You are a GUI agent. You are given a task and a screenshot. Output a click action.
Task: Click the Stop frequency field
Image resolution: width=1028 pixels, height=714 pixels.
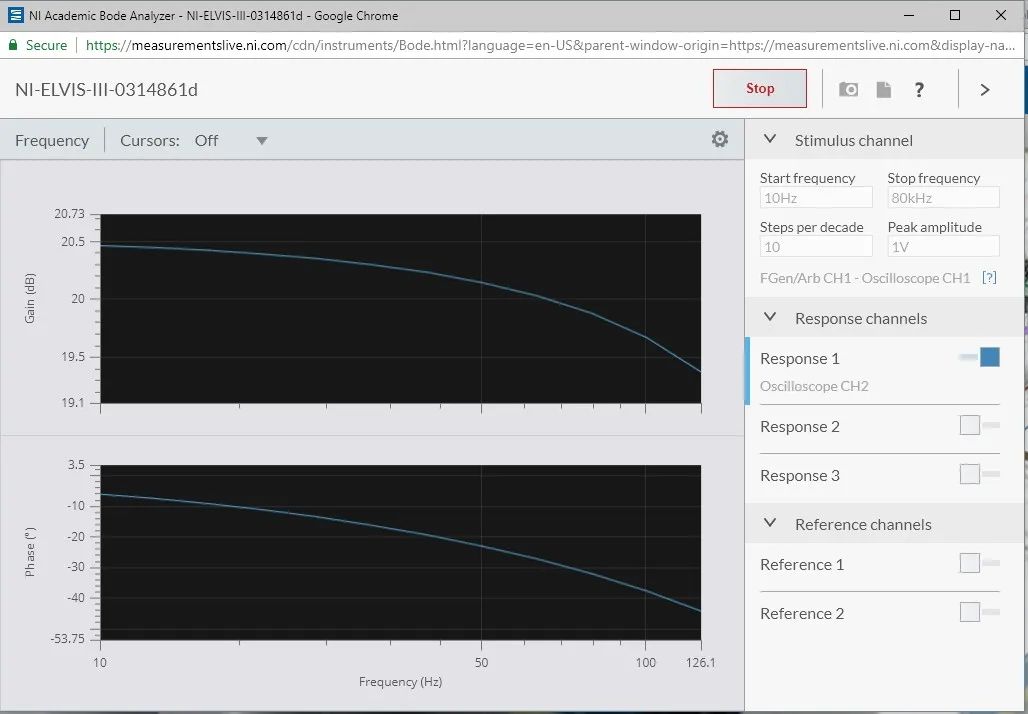943,197
